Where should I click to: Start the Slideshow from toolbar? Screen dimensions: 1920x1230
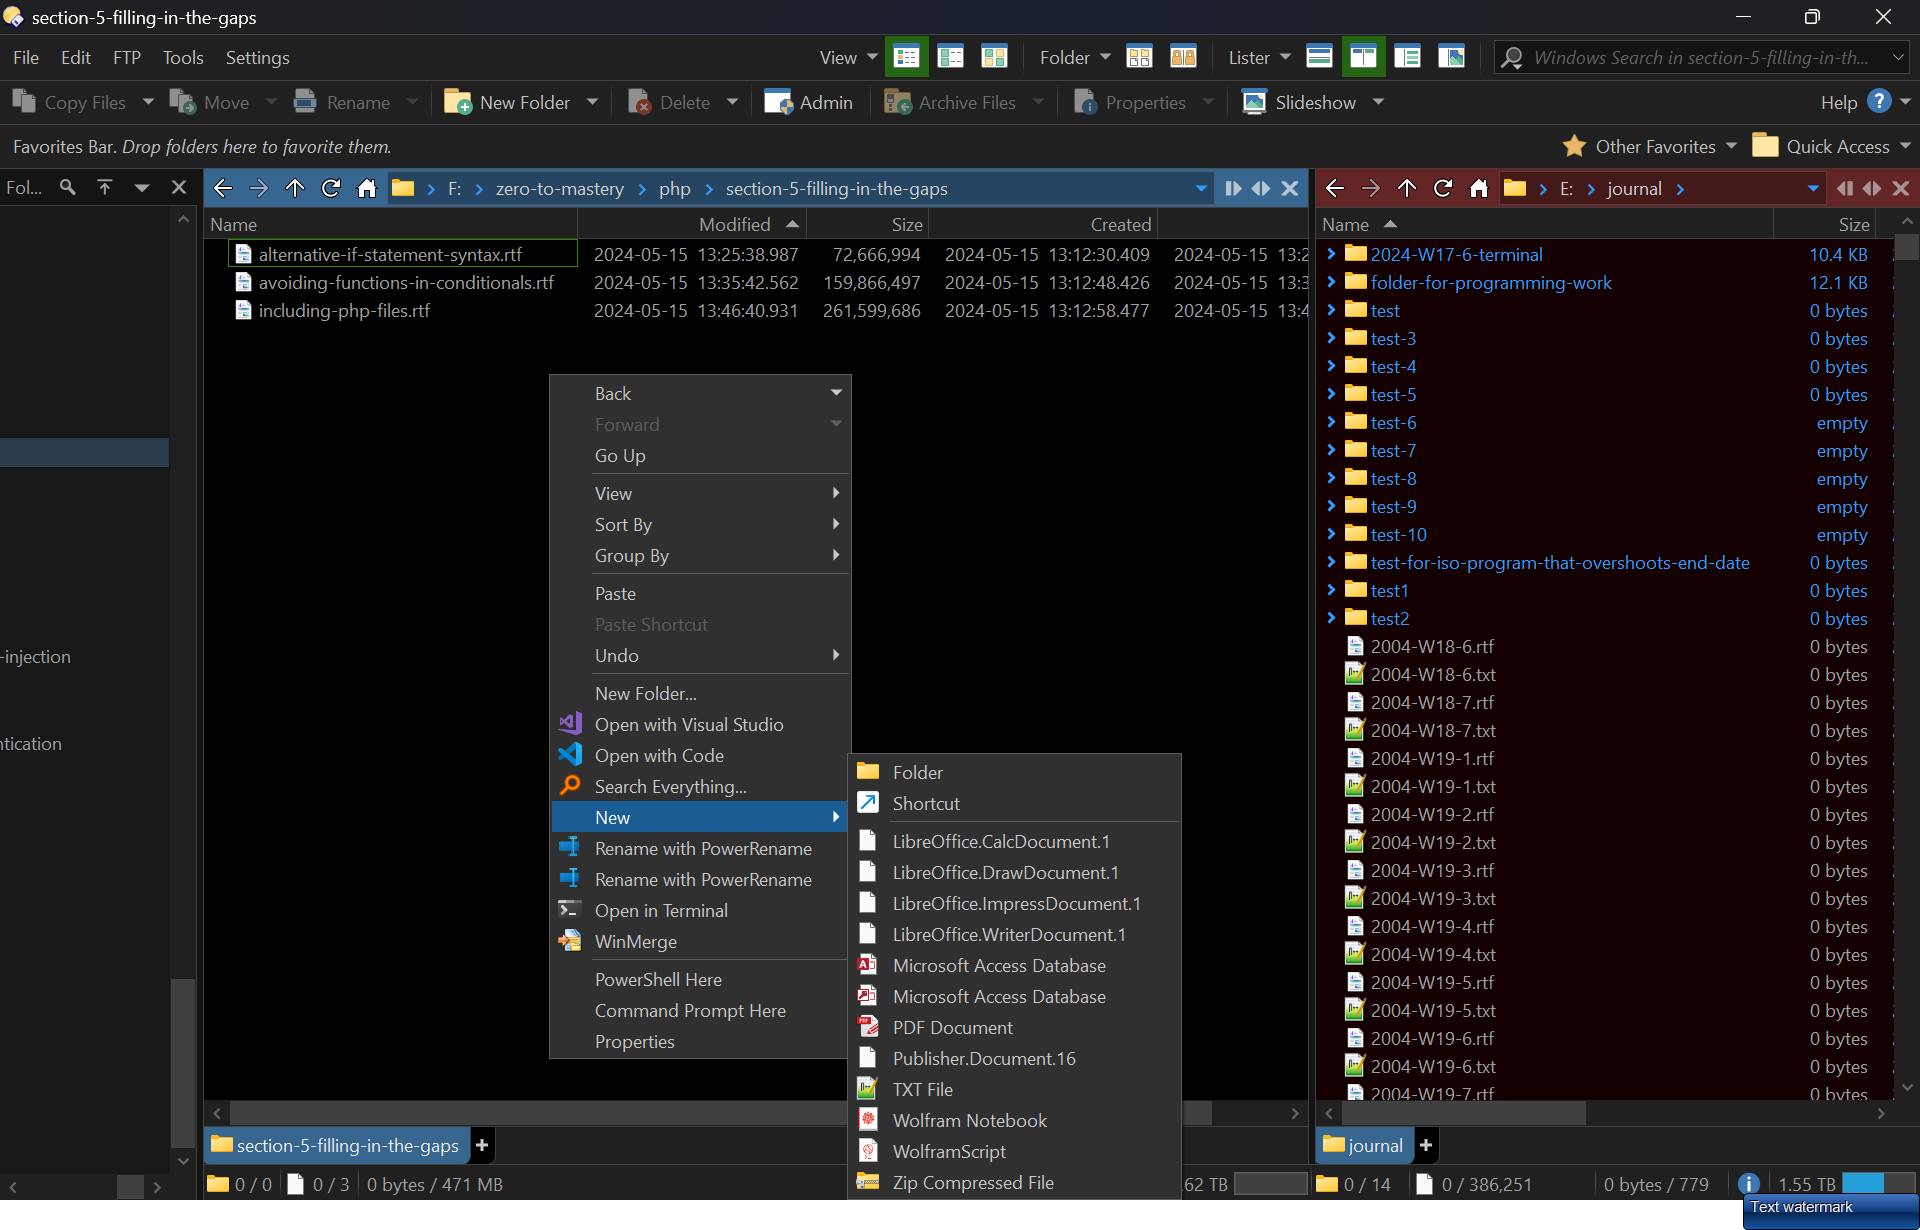pyautogui.click(x=1299, y=102)
